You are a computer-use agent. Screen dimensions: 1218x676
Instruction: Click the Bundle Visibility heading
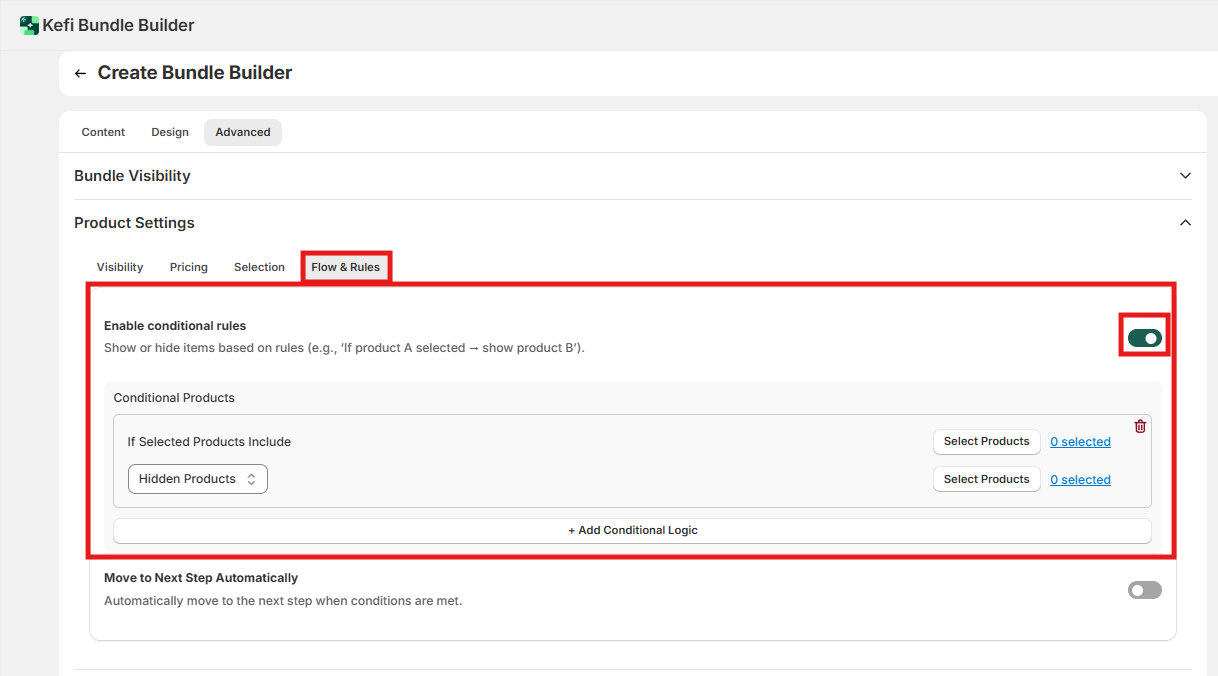pos(132,176)
